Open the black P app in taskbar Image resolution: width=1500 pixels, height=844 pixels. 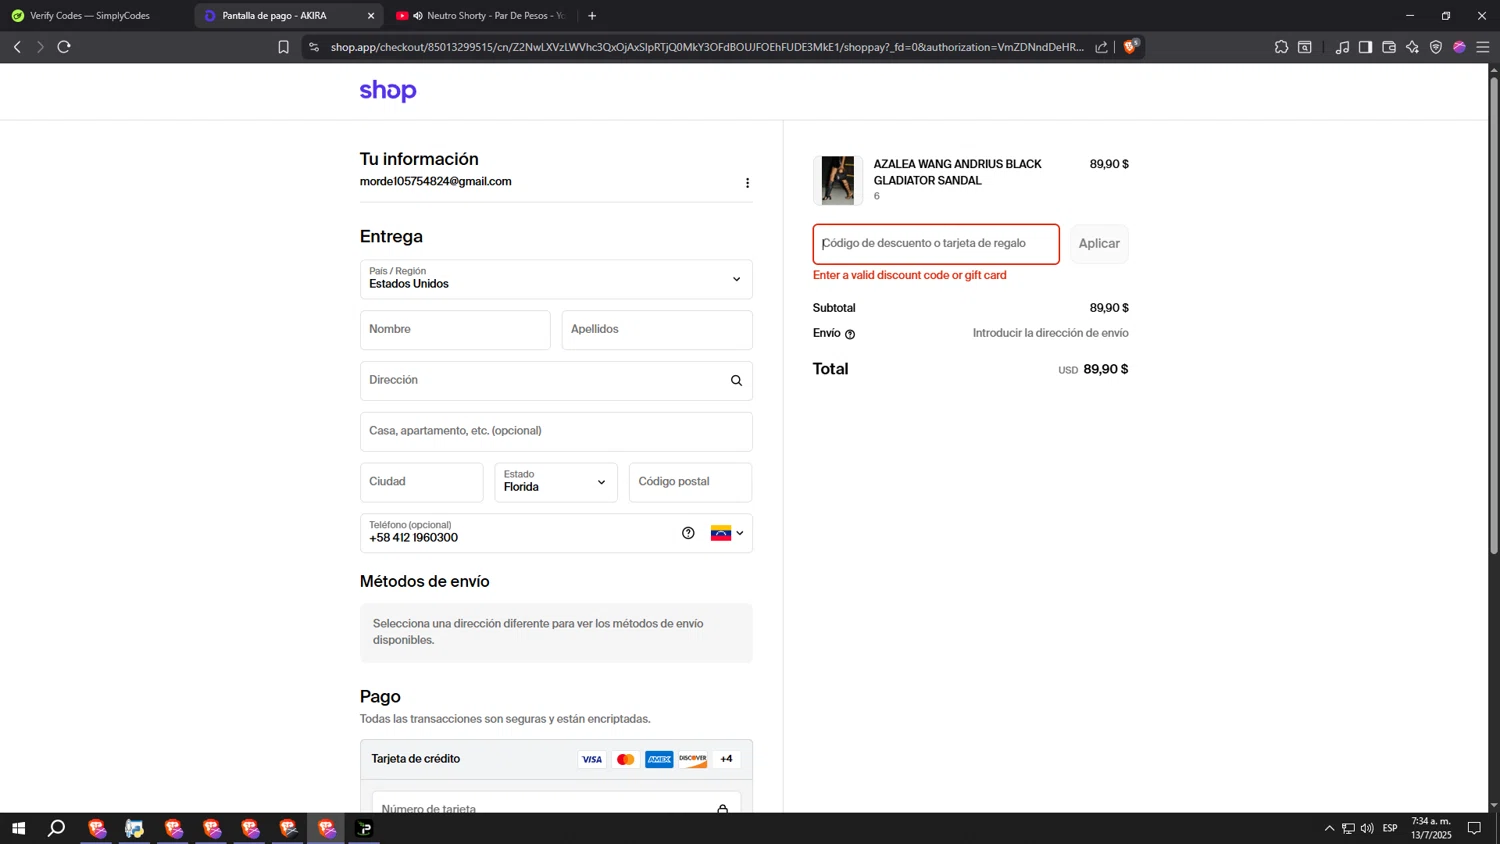click(364, 828)
